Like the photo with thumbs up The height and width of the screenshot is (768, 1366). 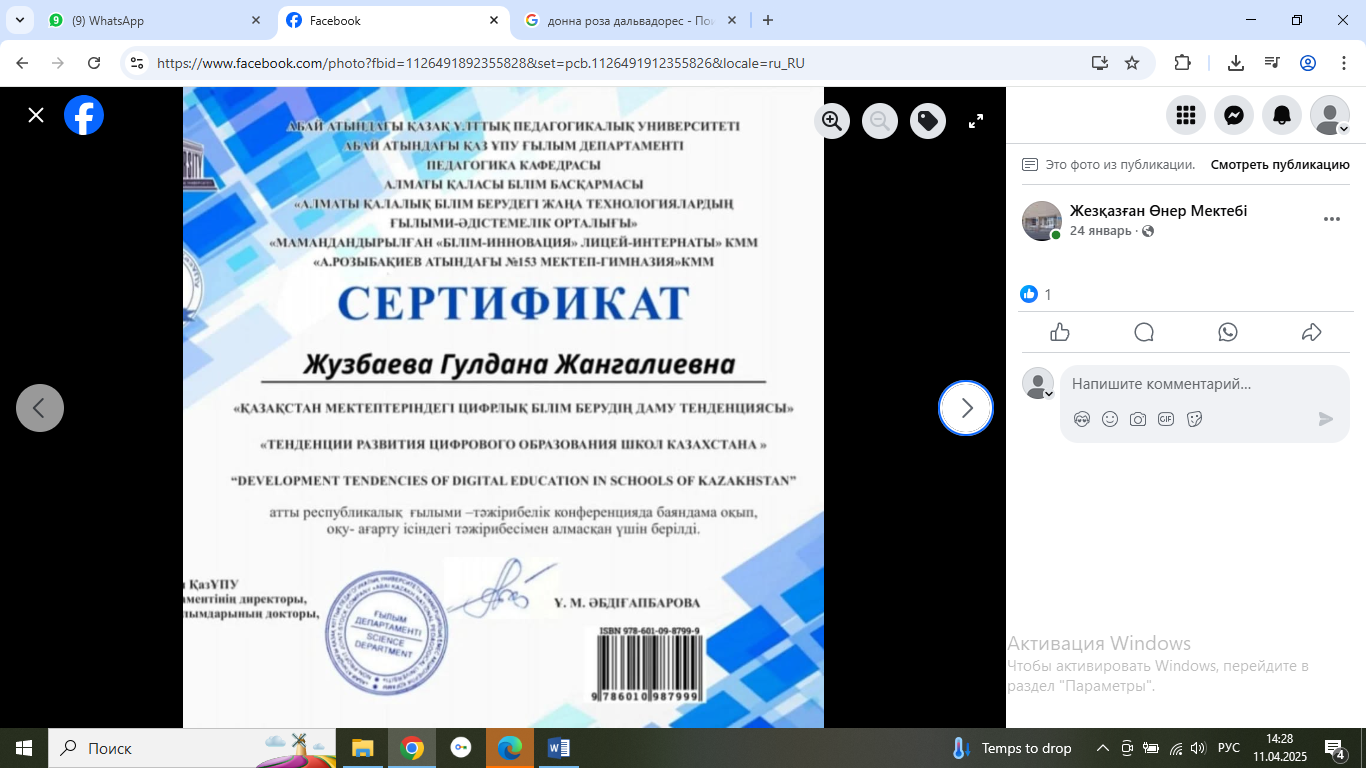coord(1060,332)
